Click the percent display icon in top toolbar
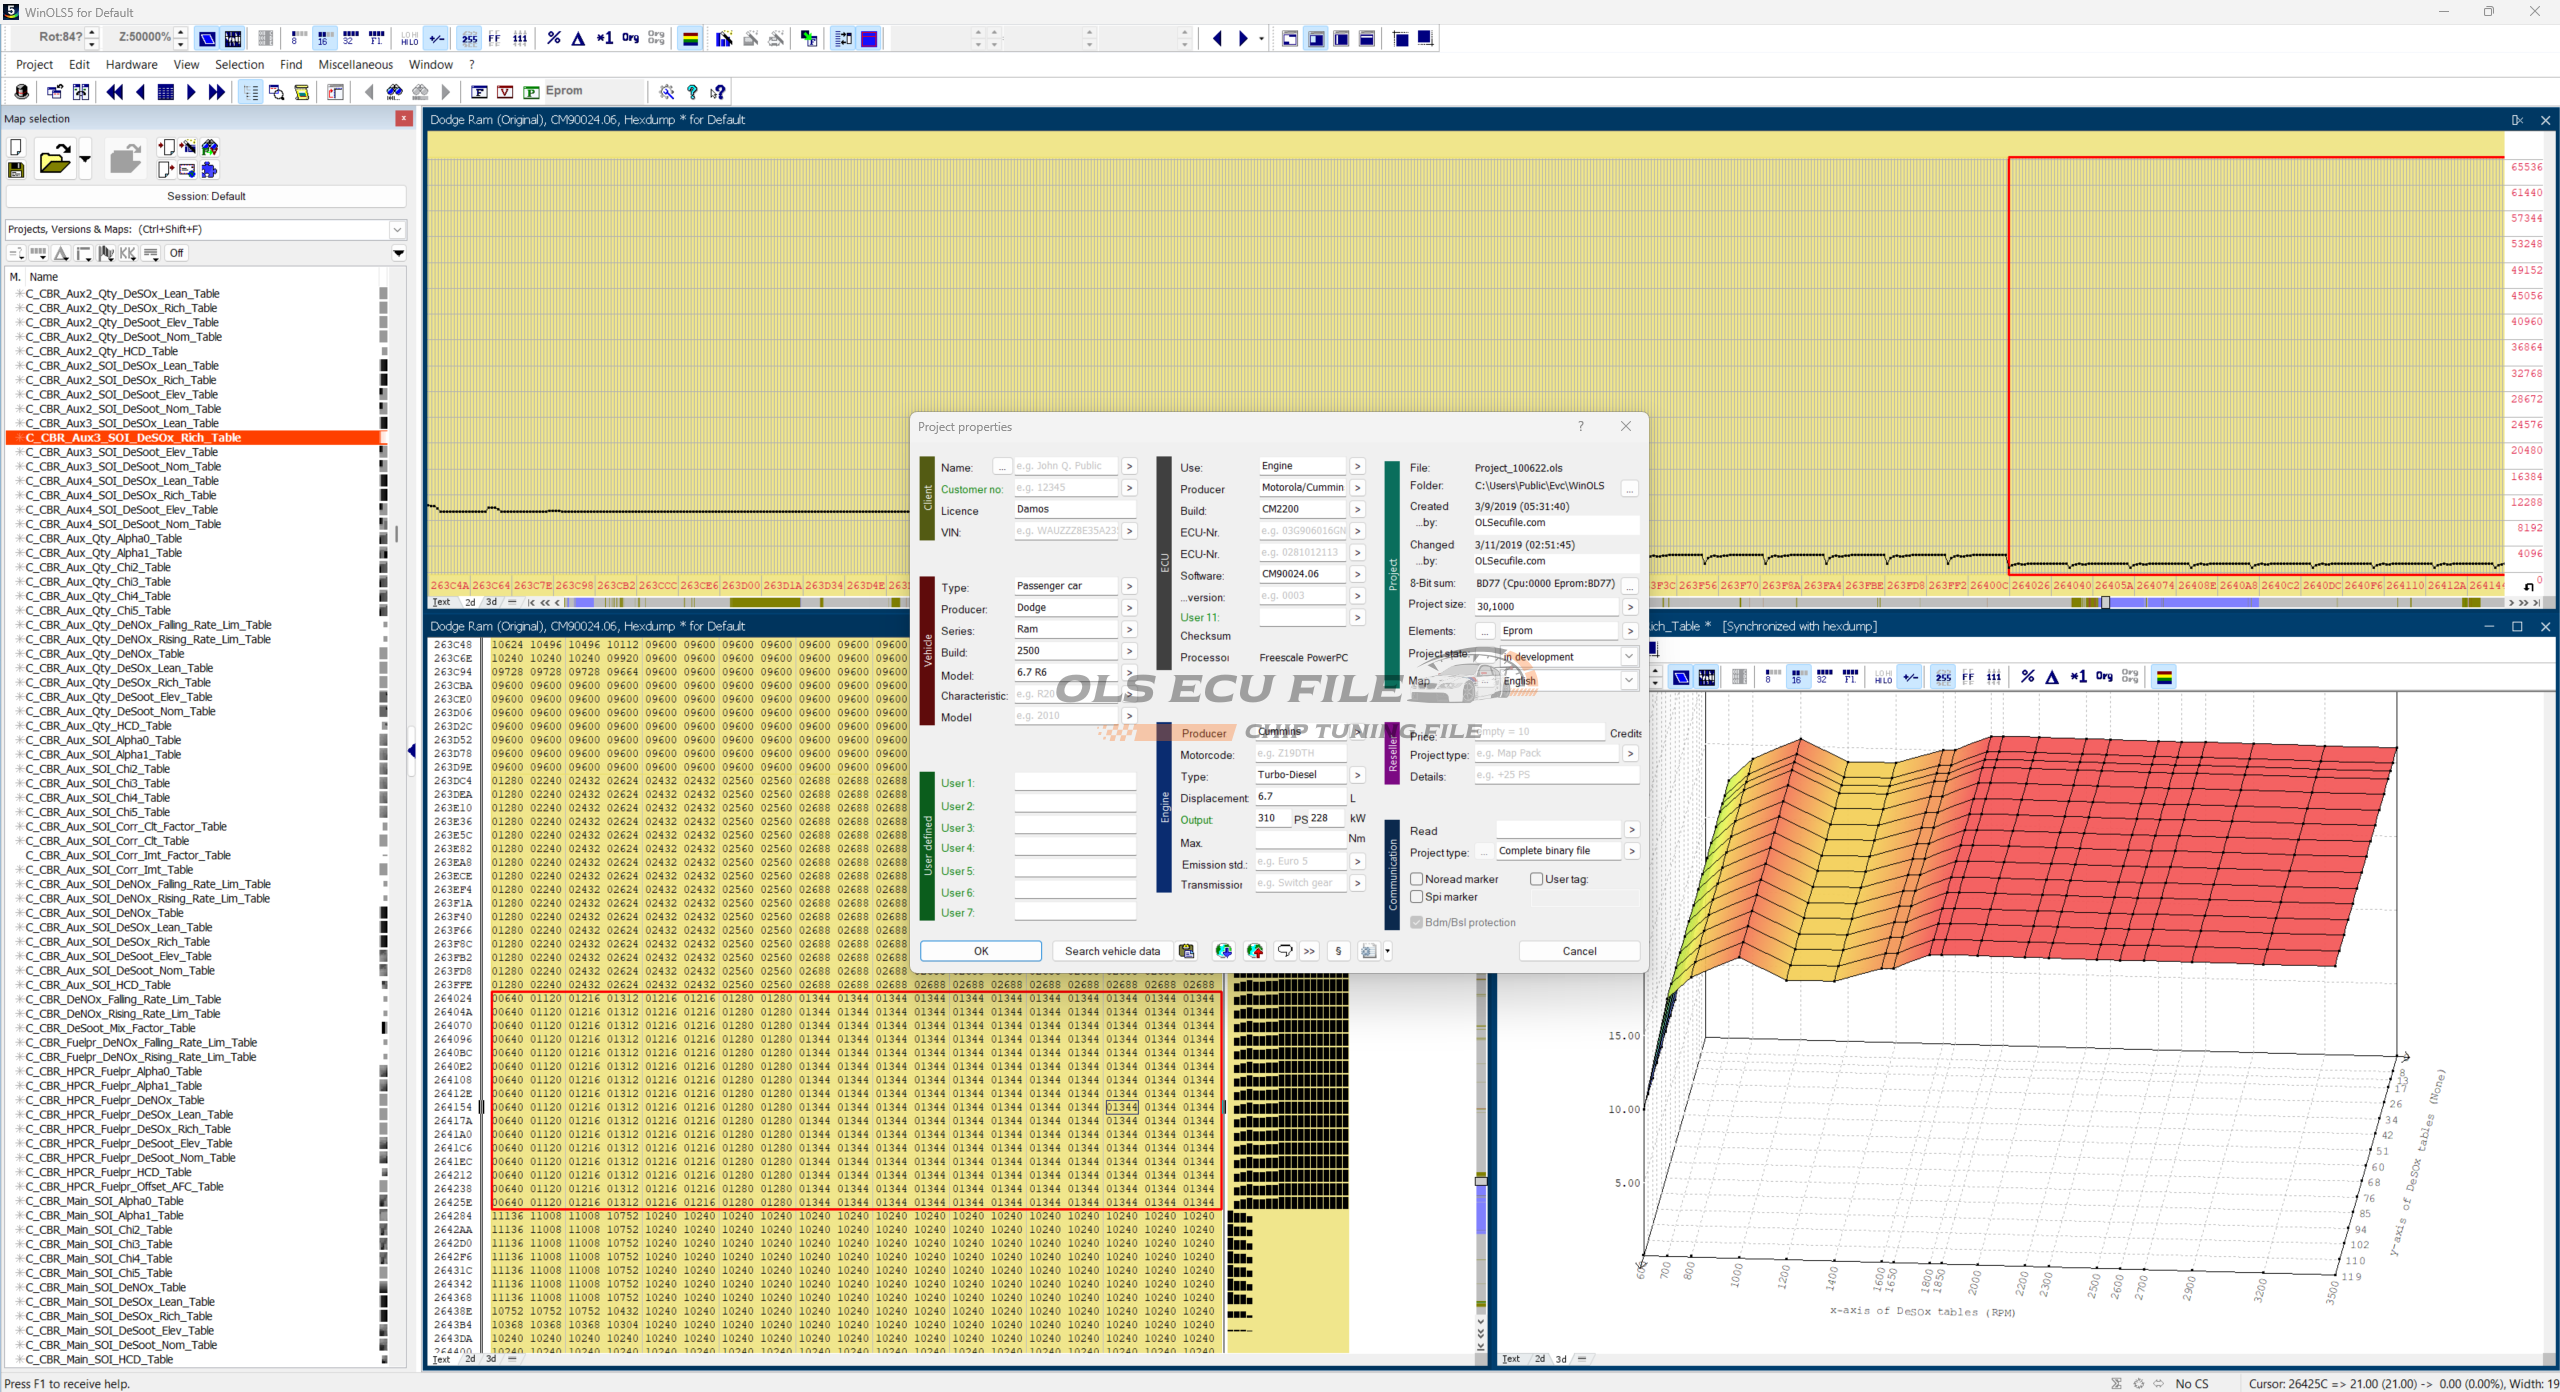Image resolution: width=2560 pixels, height=1392 pixels. [x=554, y=38]
